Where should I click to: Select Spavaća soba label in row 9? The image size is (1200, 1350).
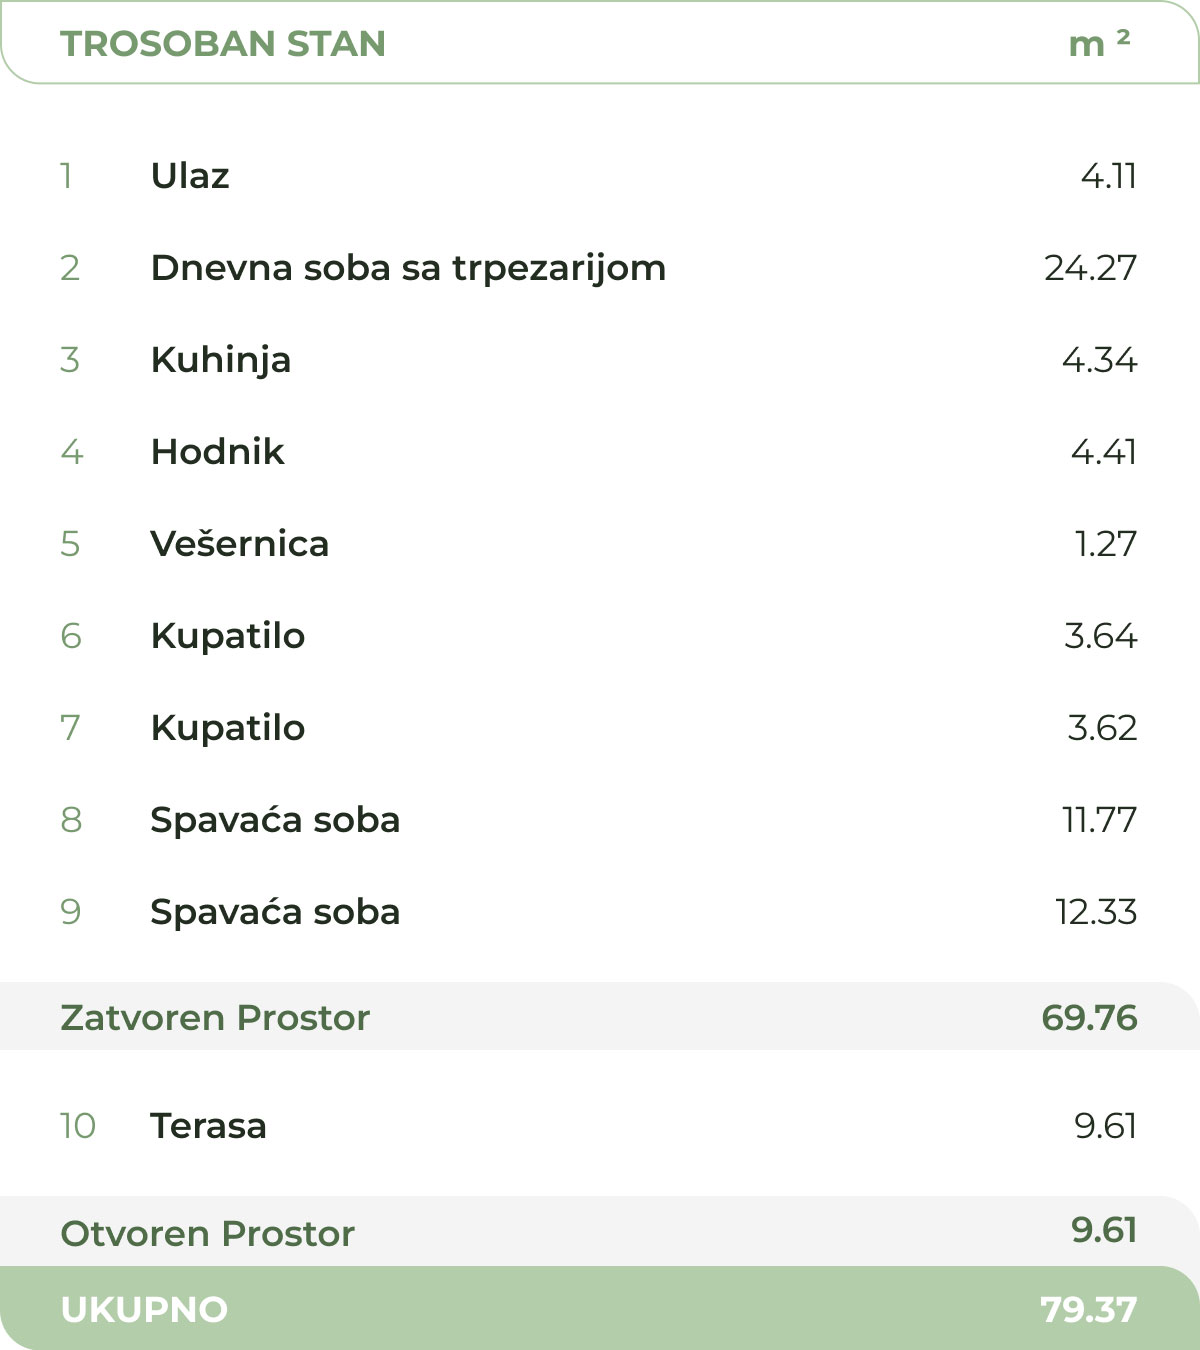[x=275, y=912]
